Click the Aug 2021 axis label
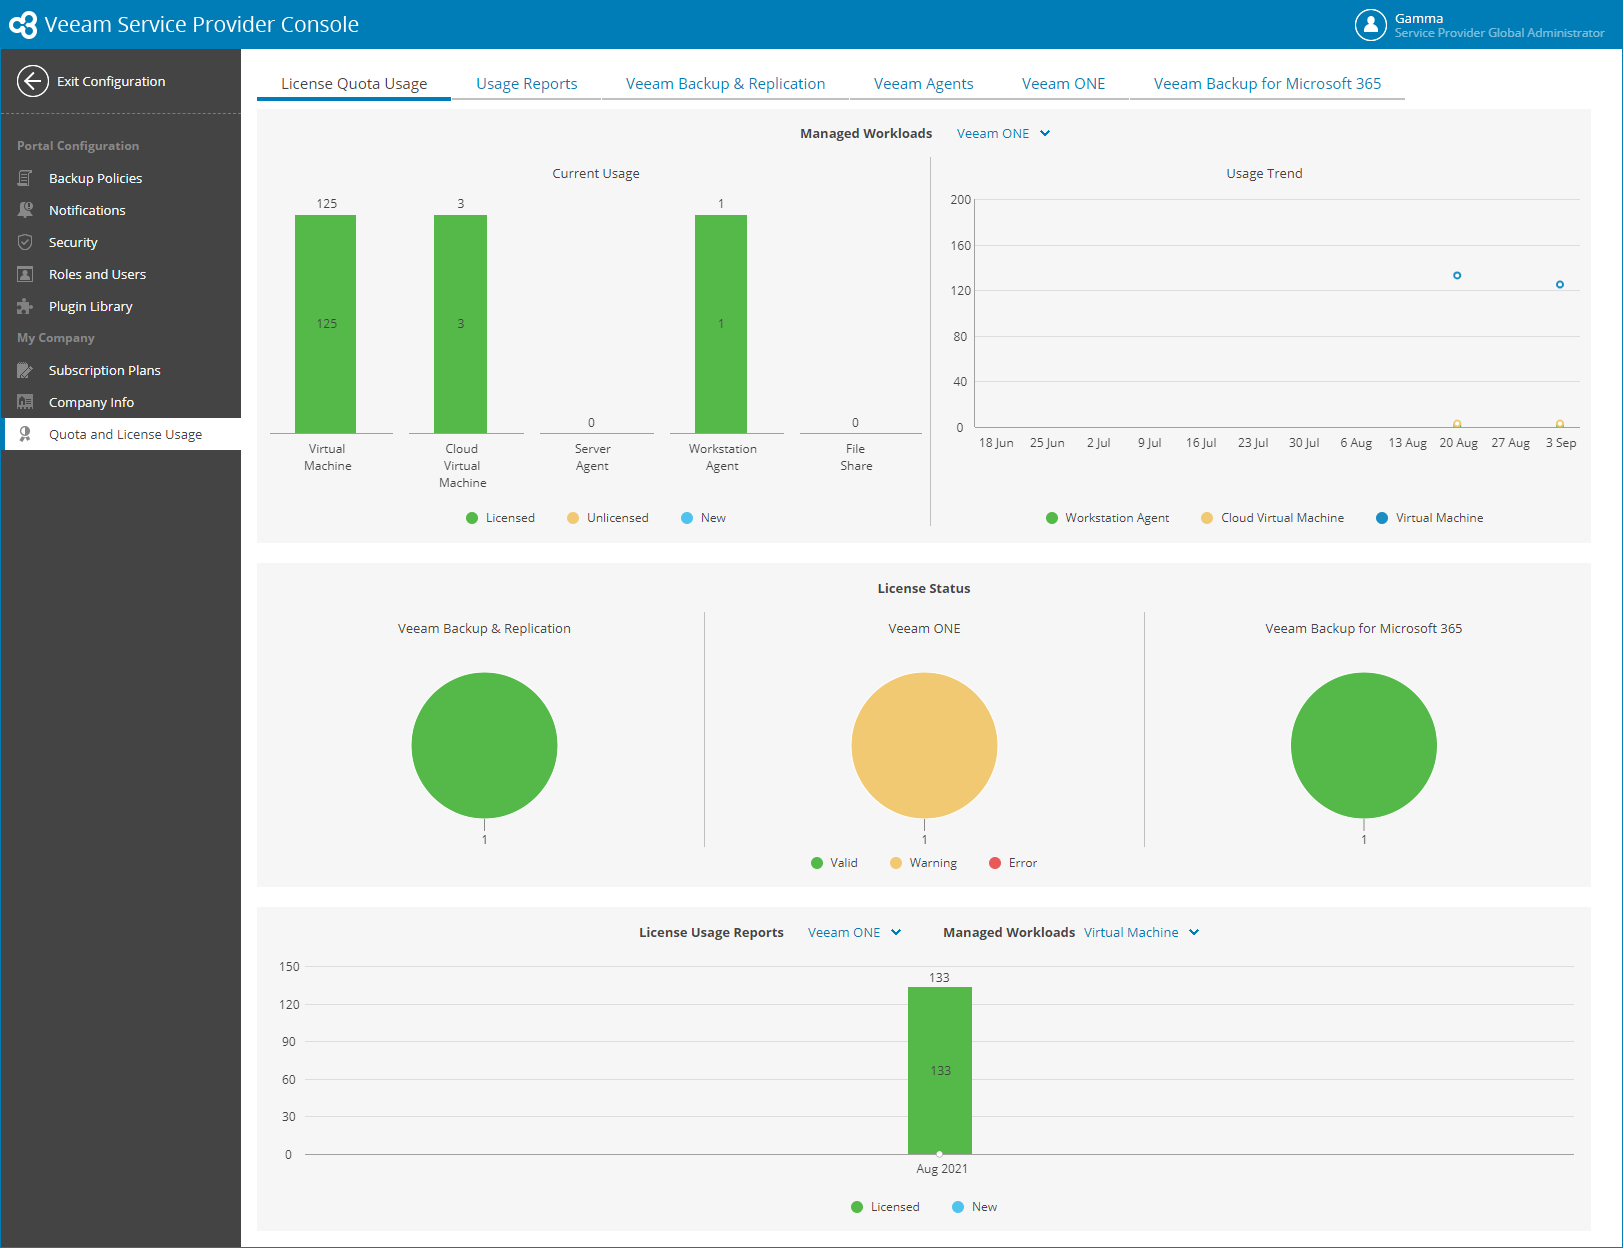Screen dimensions: 1623x1248 point(942,1169)
